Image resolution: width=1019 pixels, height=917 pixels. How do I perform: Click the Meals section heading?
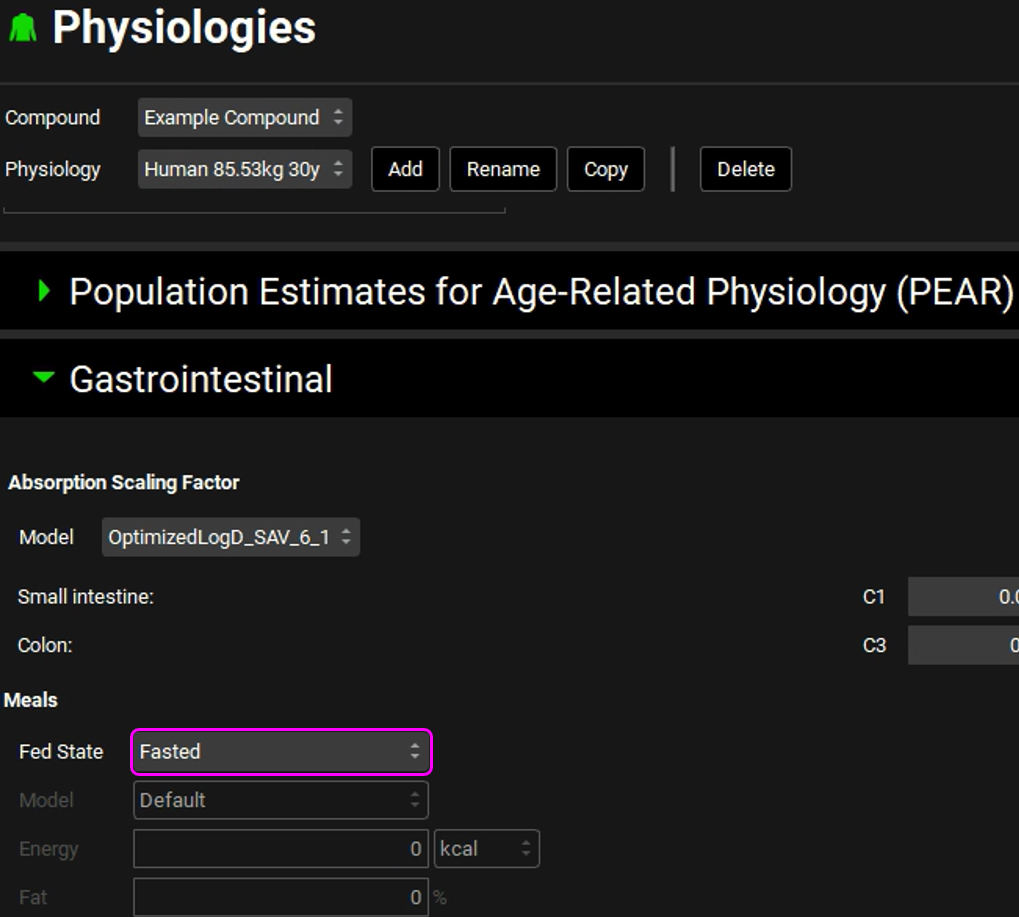[x=31, y=700]
